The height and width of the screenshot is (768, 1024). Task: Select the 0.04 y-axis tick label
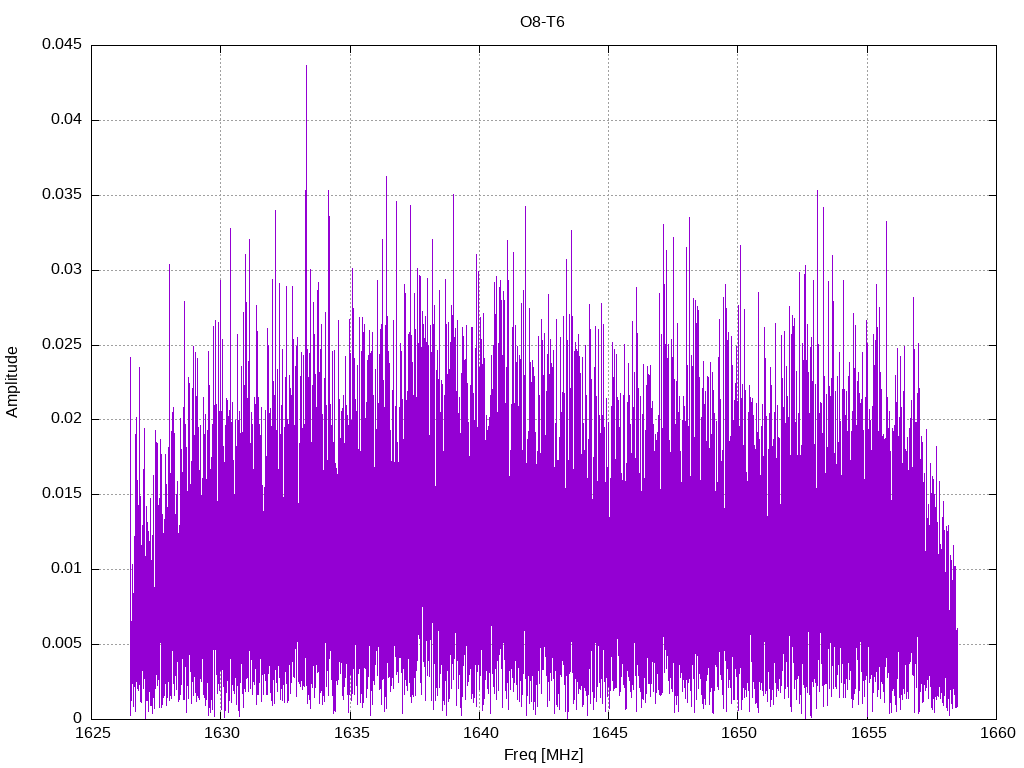click(66, 120)
